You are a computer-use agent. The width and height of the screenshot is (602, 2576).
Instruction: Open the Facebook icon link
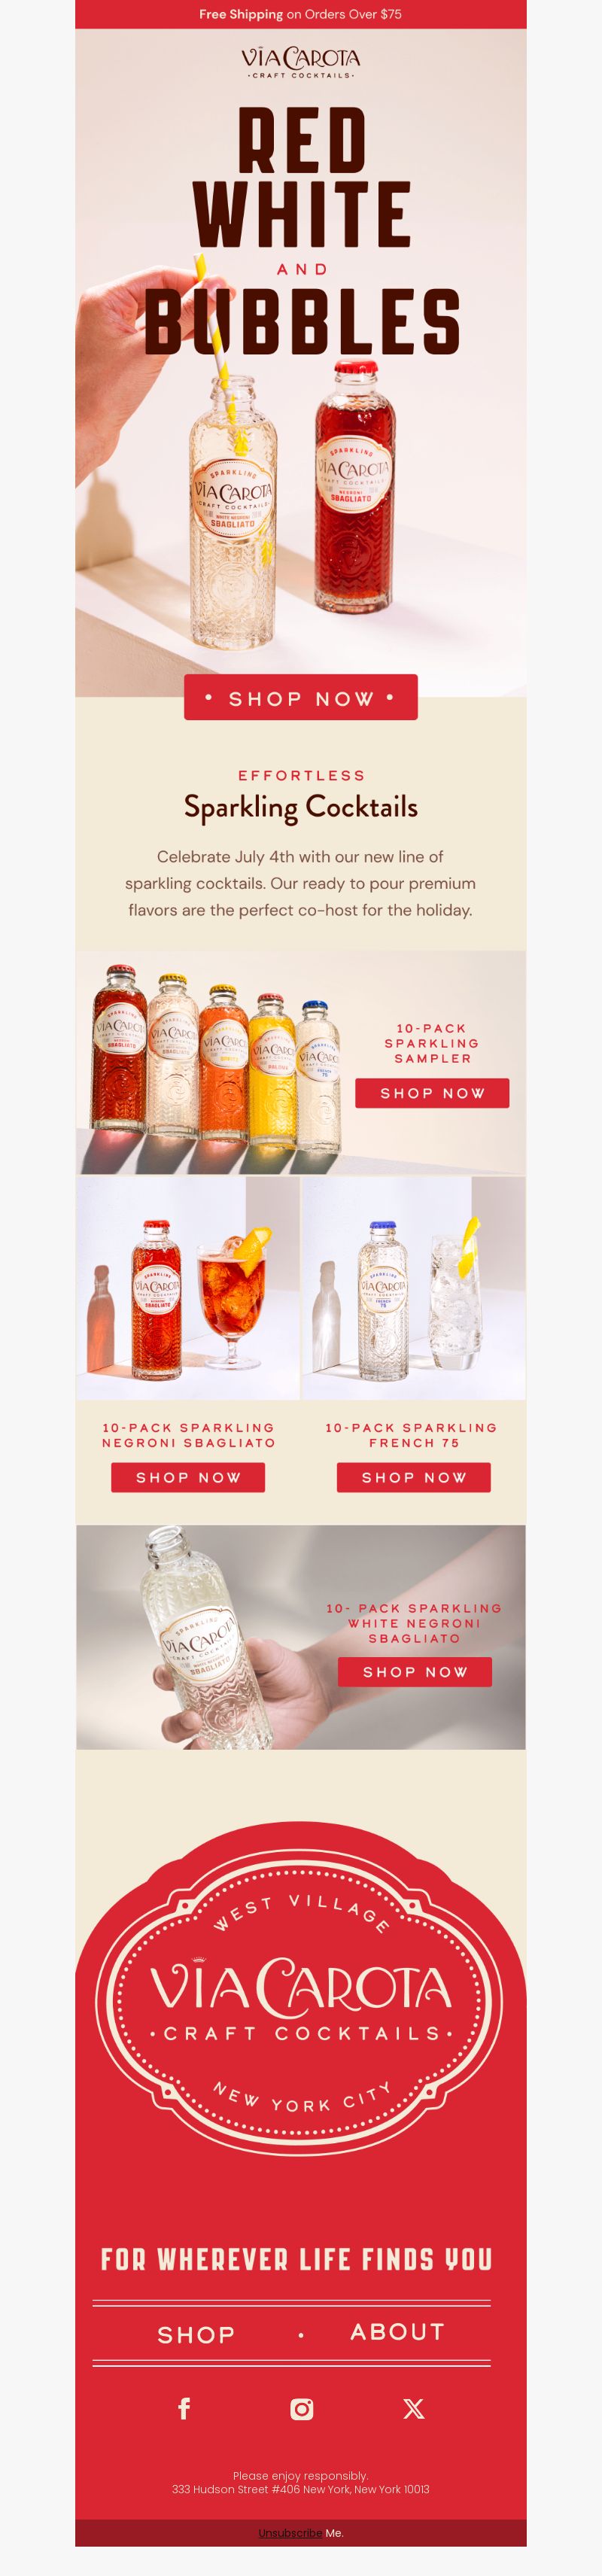click(184, 2409)
